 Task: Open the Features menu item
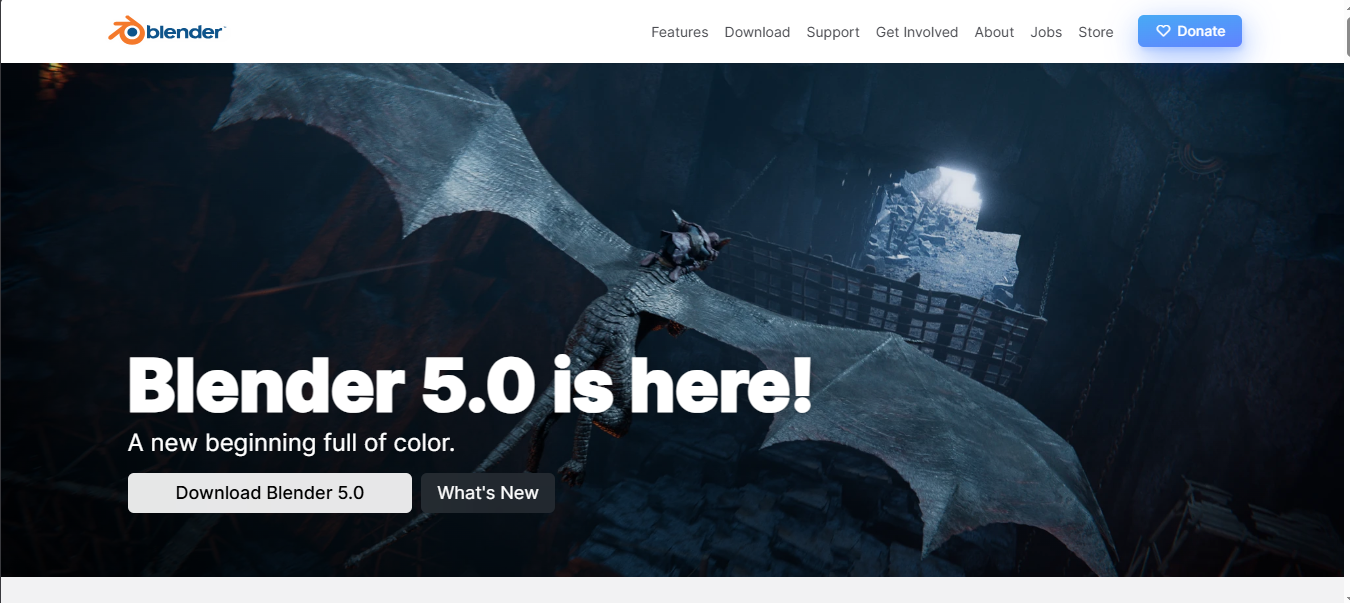[x=679, y=32]
